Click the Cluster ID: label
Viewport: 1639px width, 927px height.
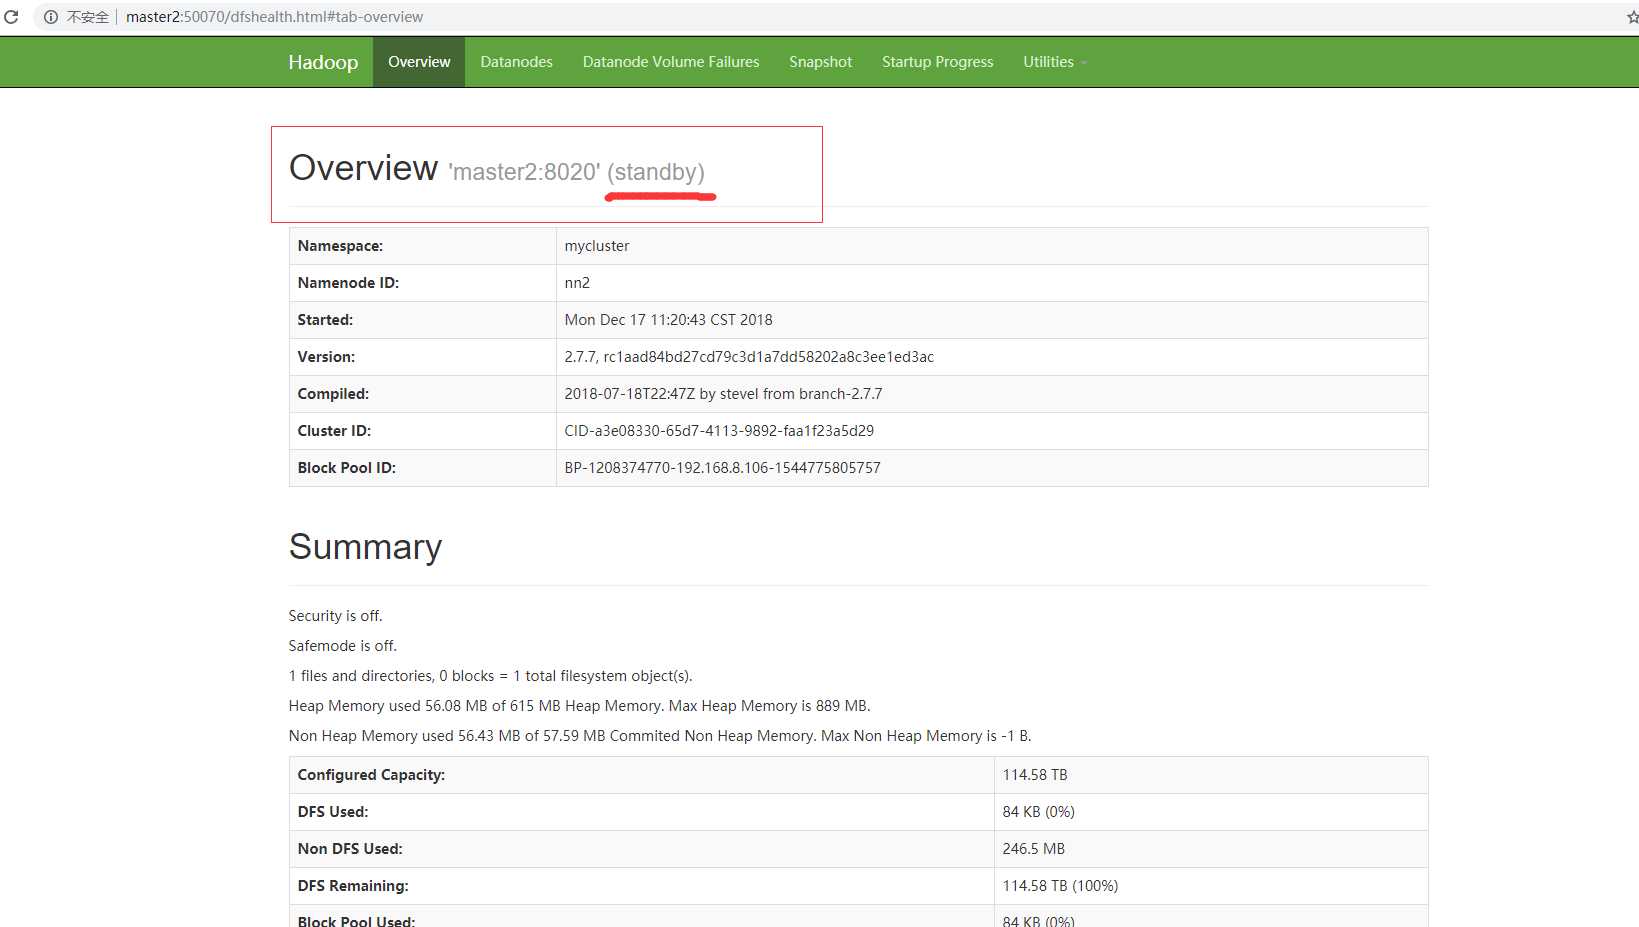pyautogui.click(x=334, y=431)
